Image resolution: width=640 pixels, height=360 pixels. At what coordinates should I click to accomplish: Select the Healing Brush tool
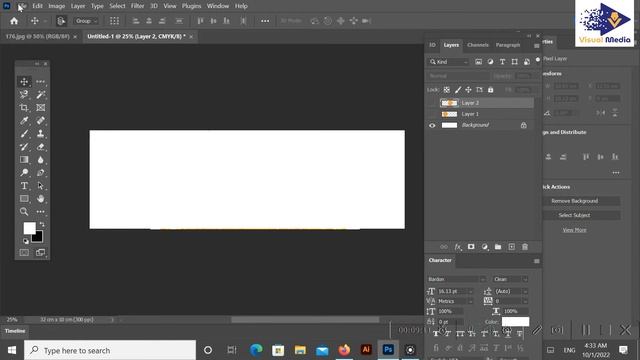(x=40, y=121)
